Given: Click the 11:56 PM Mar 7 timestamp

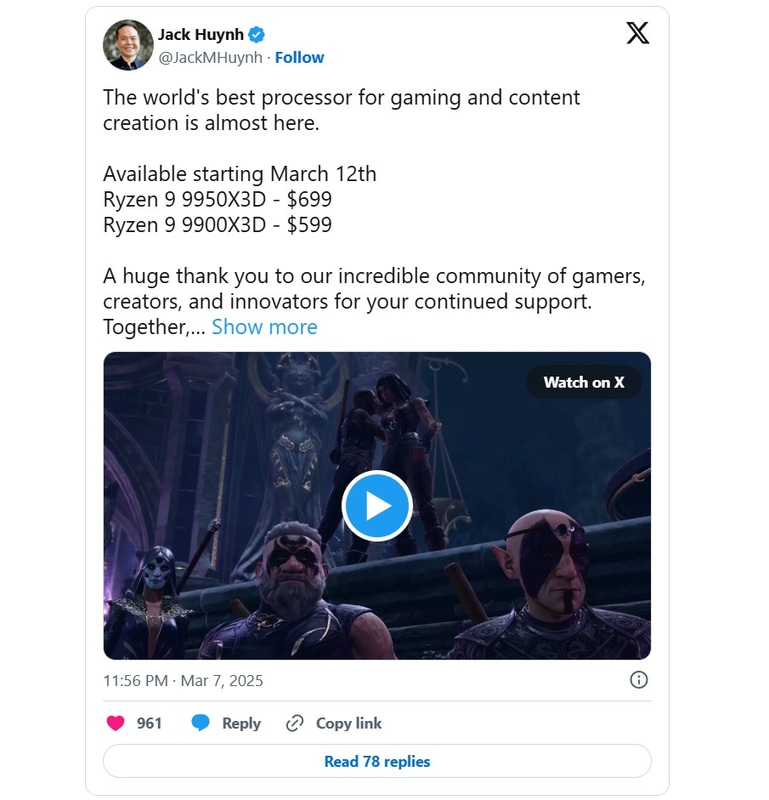Looking at the screenshot, I should (183, 680).
